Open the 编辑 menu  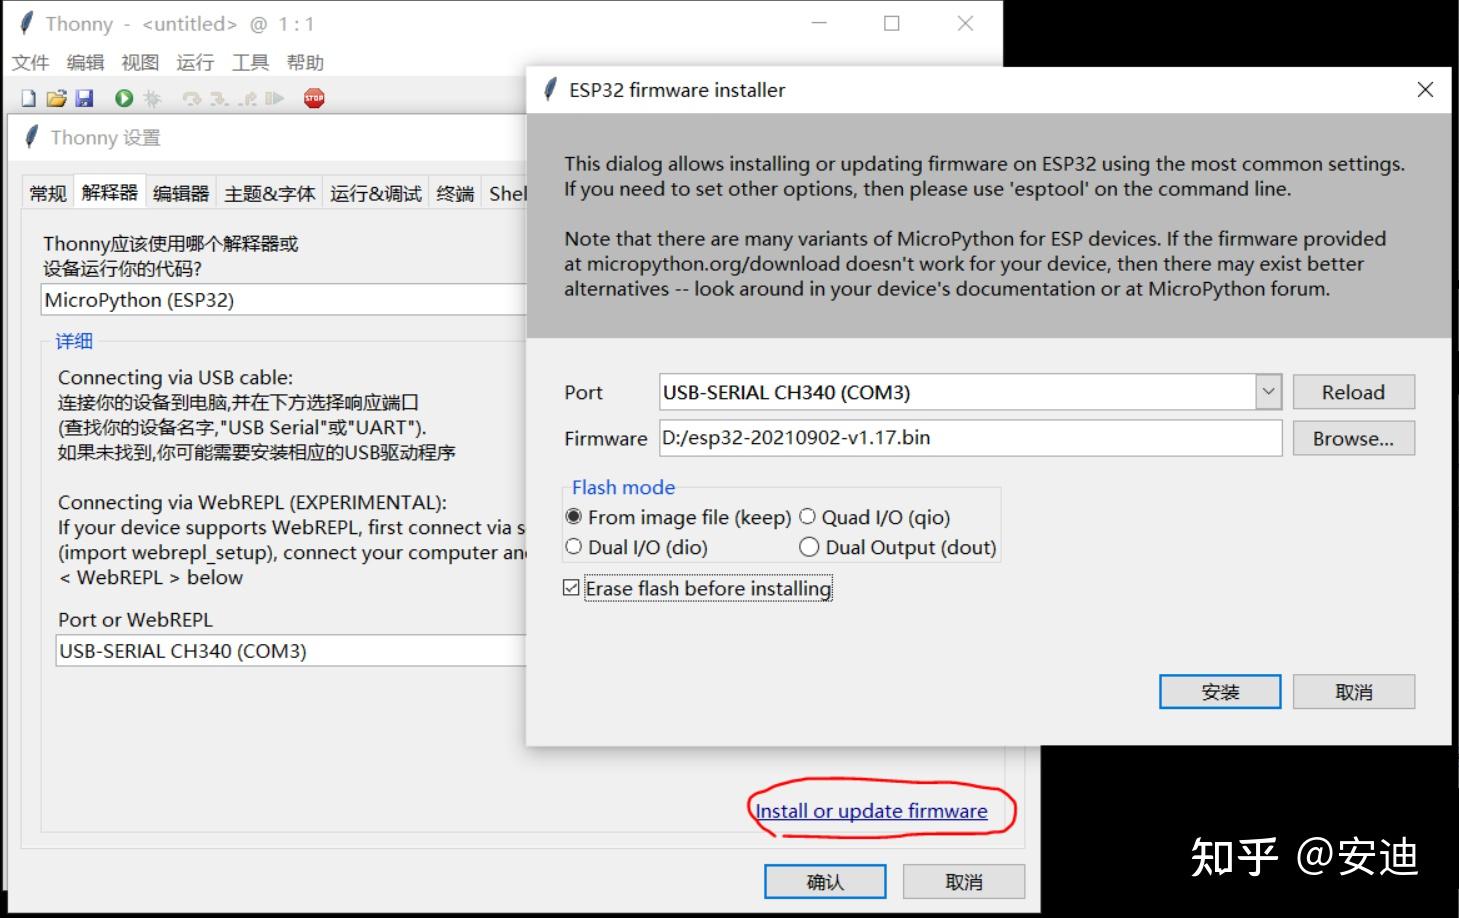point(85,62)
